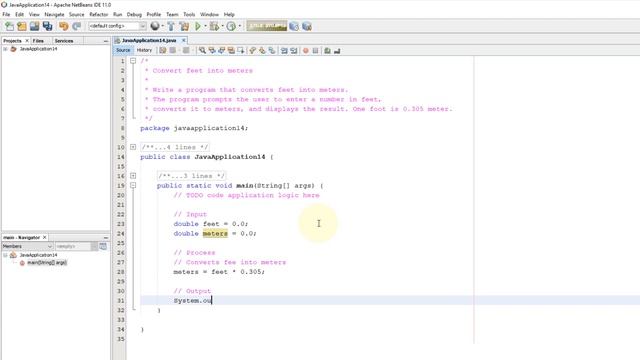Expand the folded comment at line 10
The height and width of the screenshot is (360, 640).
point(133,147)
